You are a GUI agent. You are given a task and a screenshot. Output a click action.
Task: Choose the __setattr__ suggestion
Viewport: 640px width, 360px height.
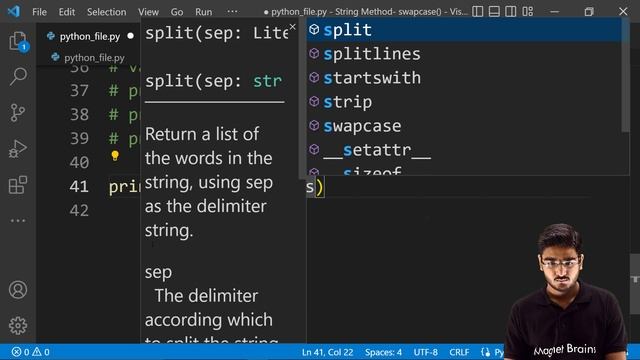pos(464,150)
